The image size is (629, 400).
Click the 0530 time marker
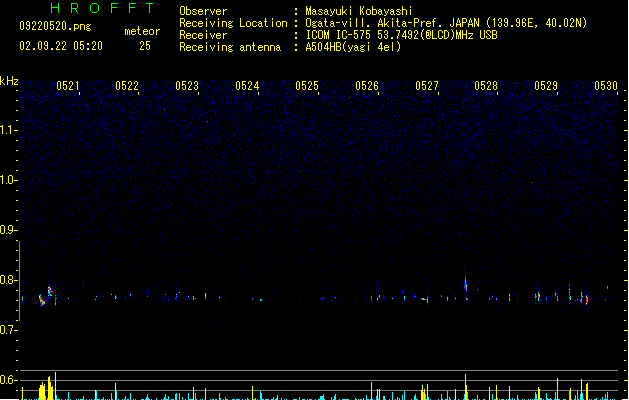(606, 86)
